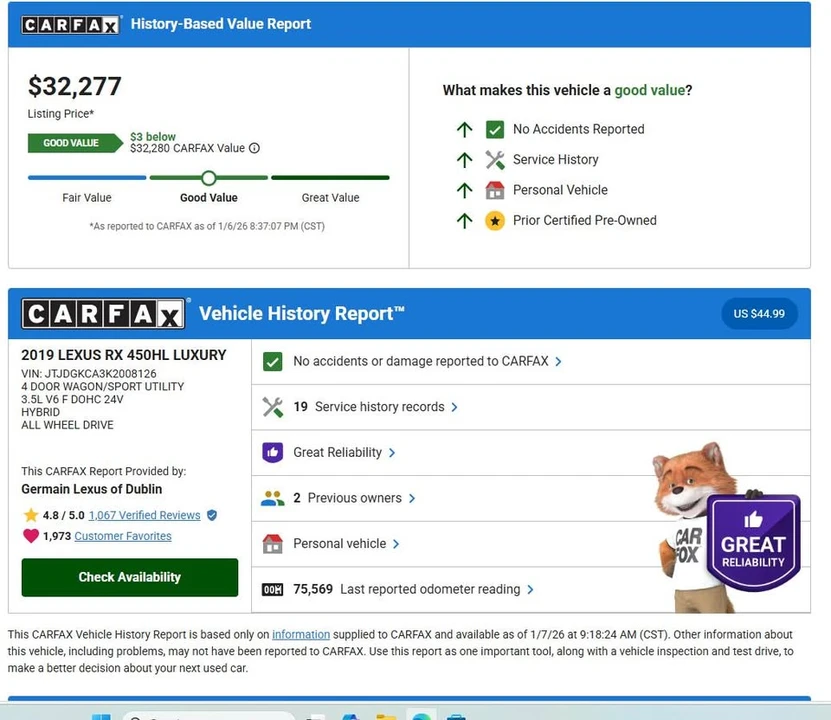Click the 'Great Value' label

(330, 198)
